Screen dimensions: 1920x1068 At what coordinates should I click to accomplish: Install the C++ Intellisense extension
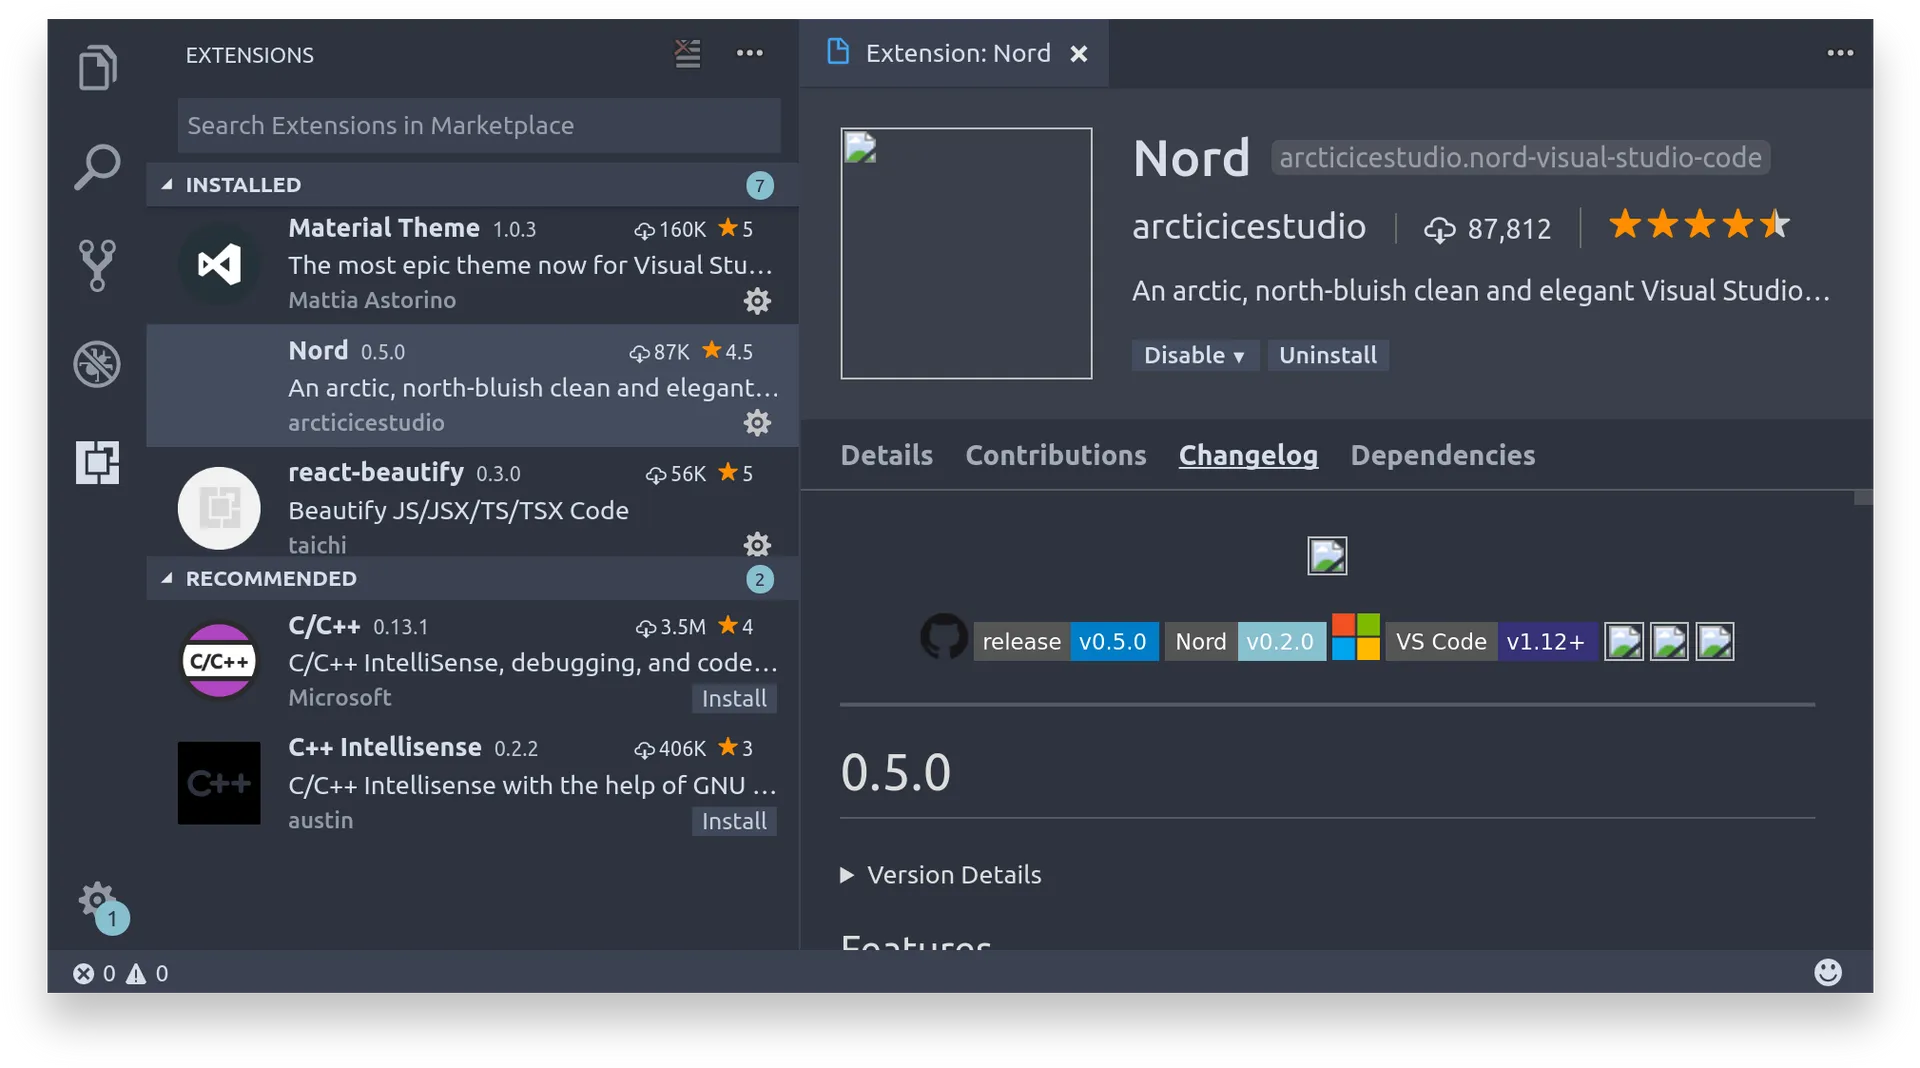[x=734, y=821]
